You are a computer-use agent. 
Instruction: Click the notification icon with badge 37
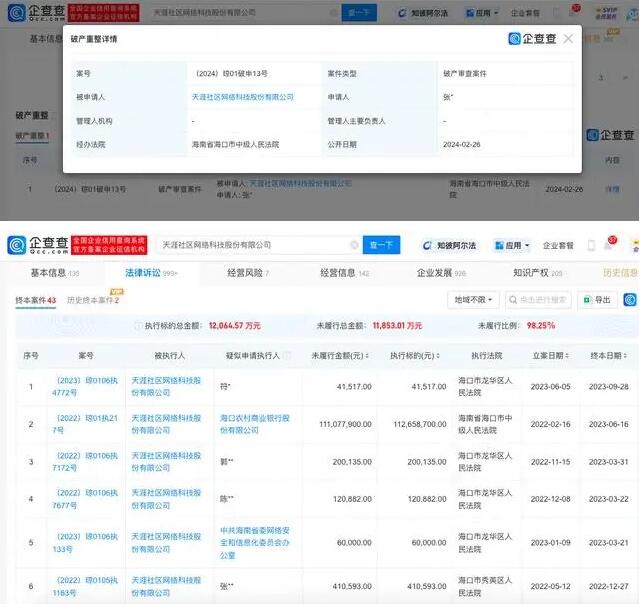[609, 245]
